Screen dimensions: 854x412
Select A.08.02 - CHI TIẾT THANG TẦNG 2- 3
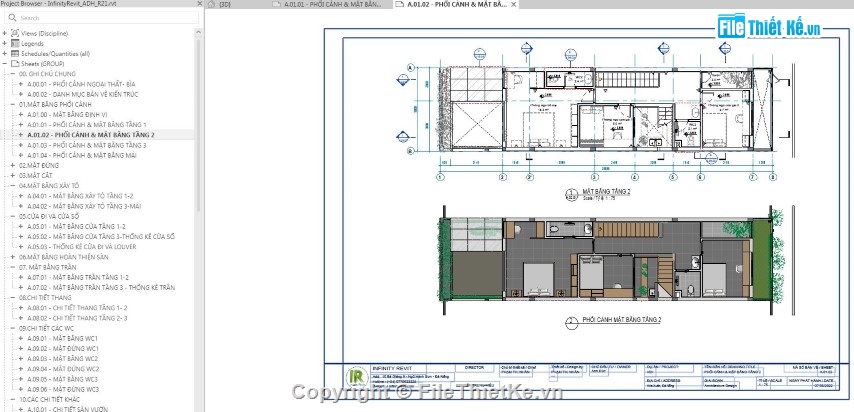(x=77, y=318)
